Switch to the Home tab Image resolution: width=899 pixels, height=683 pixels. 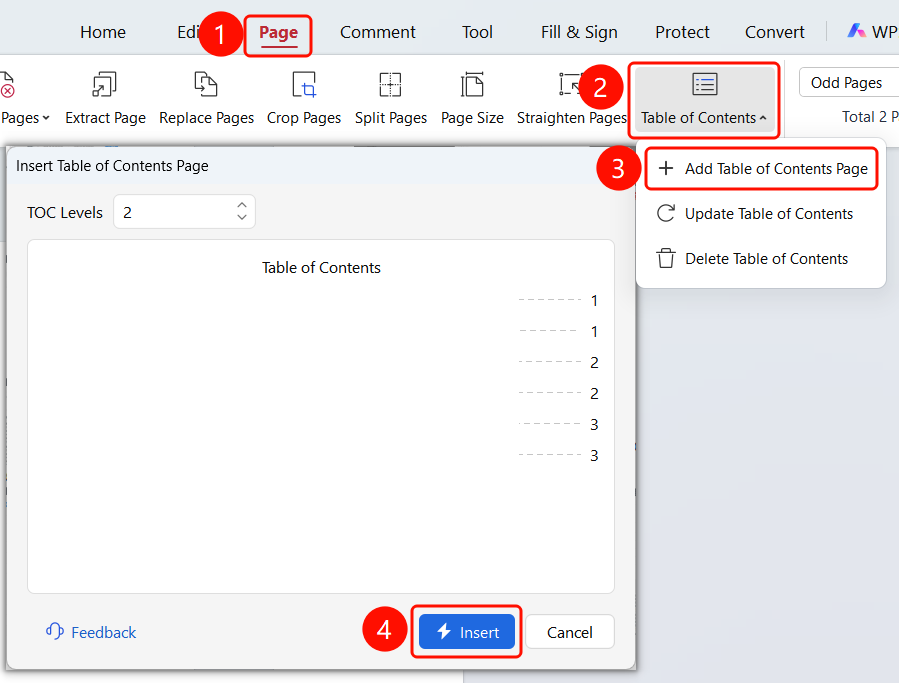click(x=103, y=32)
